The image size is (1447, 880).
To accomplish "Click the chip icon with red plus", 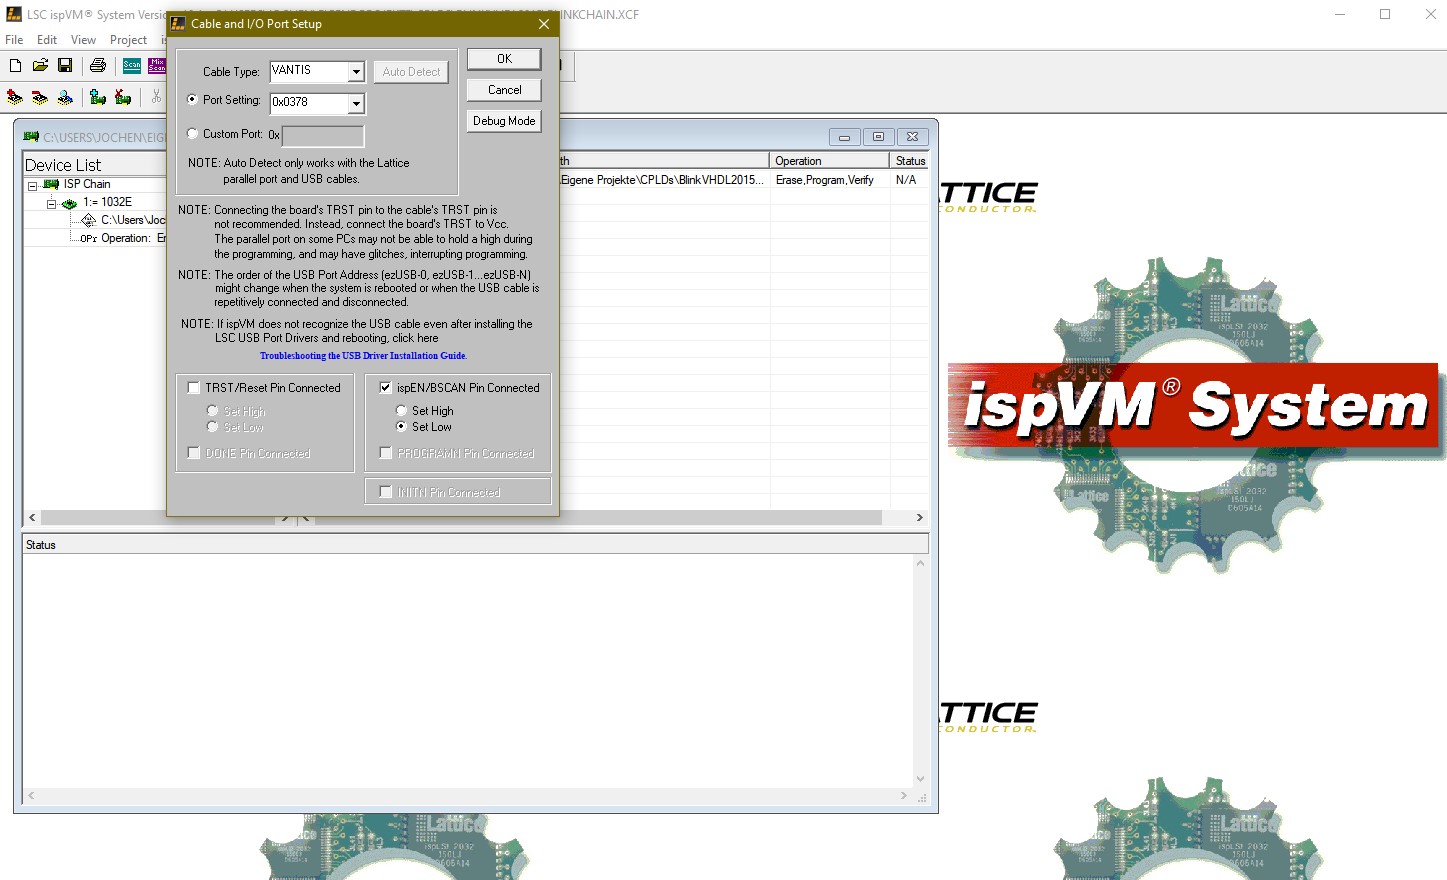I will click(15, 97).
